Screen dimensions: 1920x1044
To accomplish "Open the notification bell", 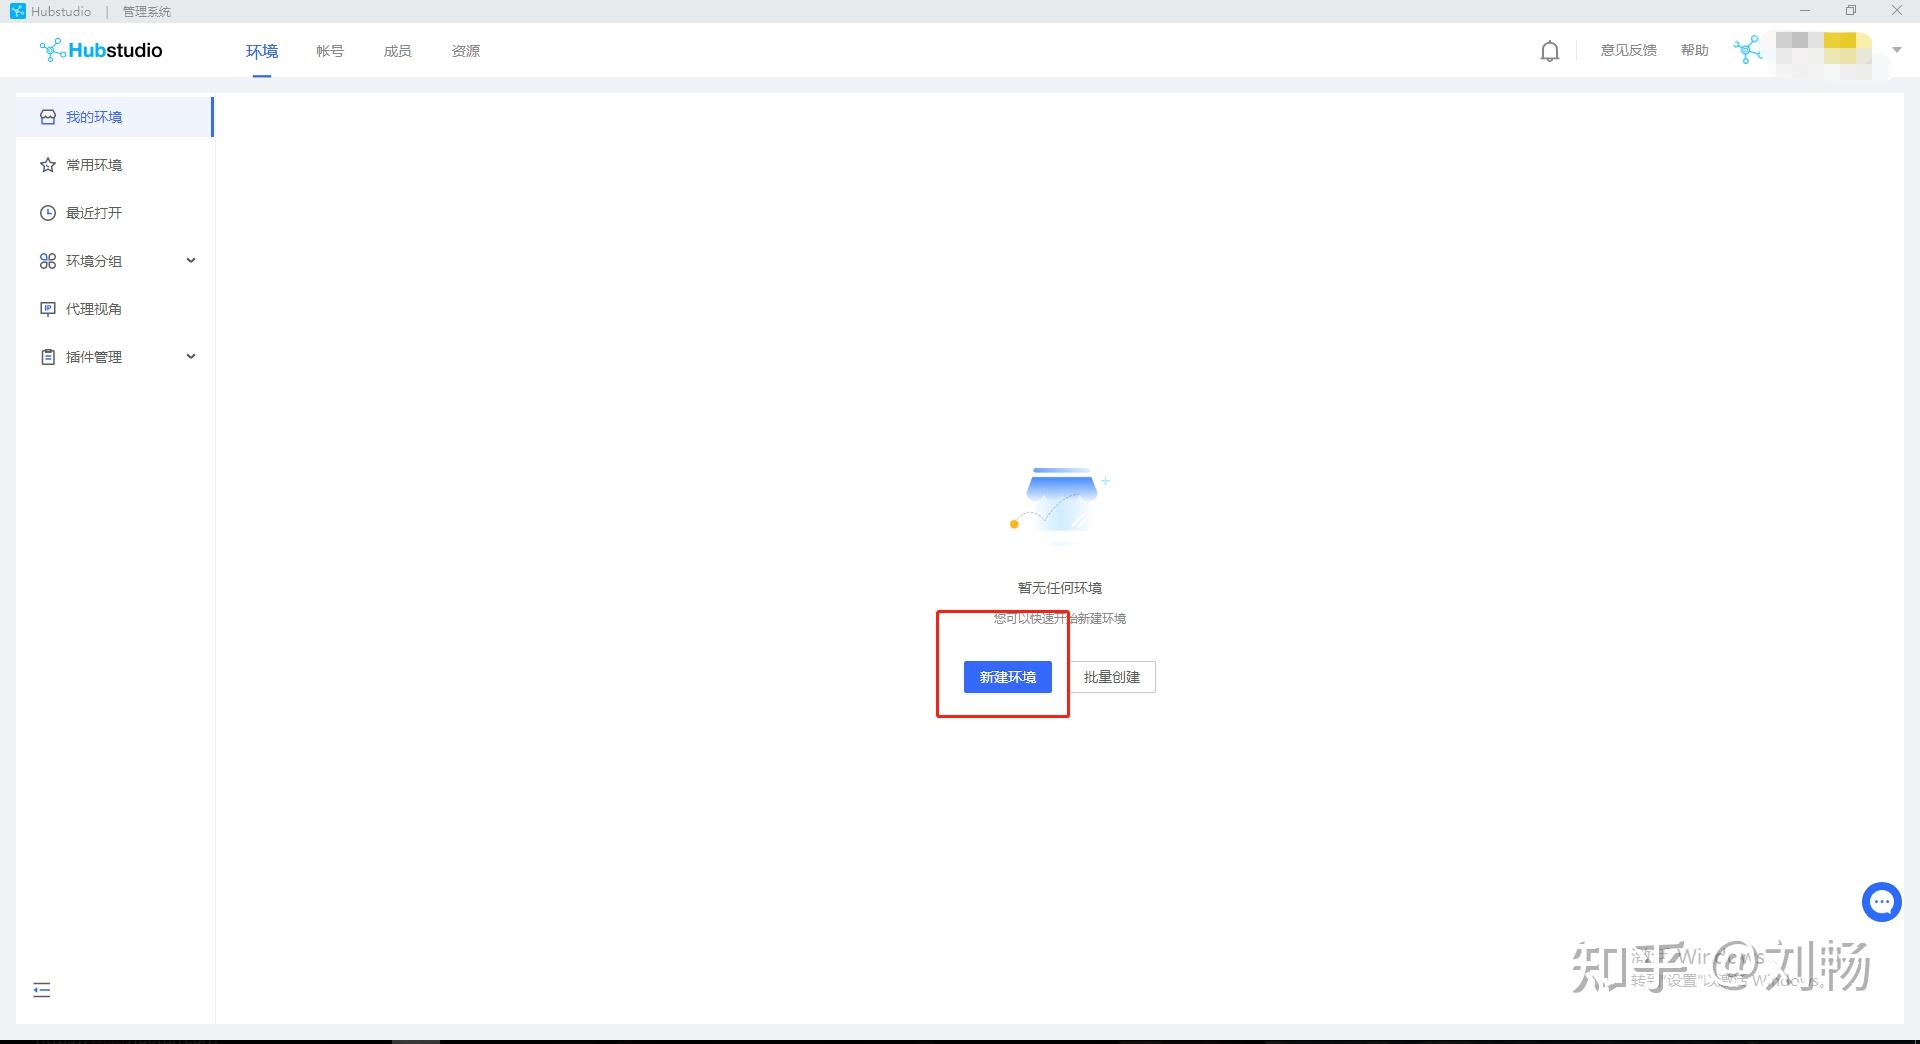I will pyautogui.click(x=1549, y=51).
